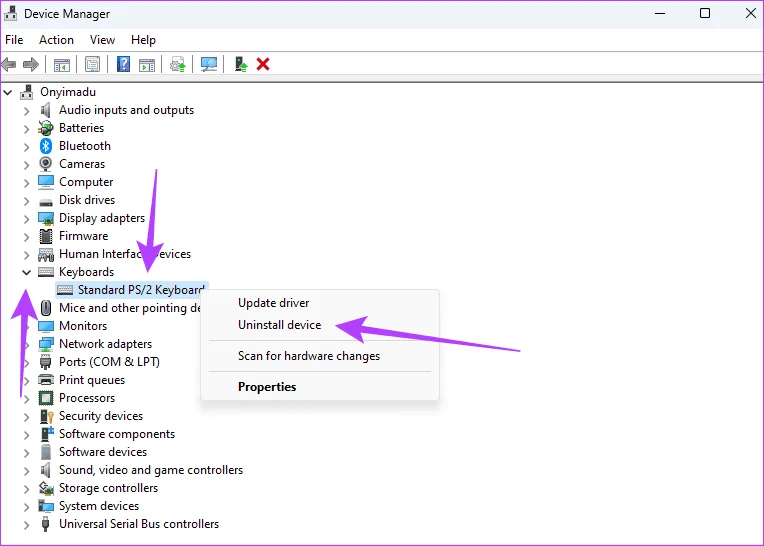Click the blue Help question mark icon

click(x=123, y=64)
